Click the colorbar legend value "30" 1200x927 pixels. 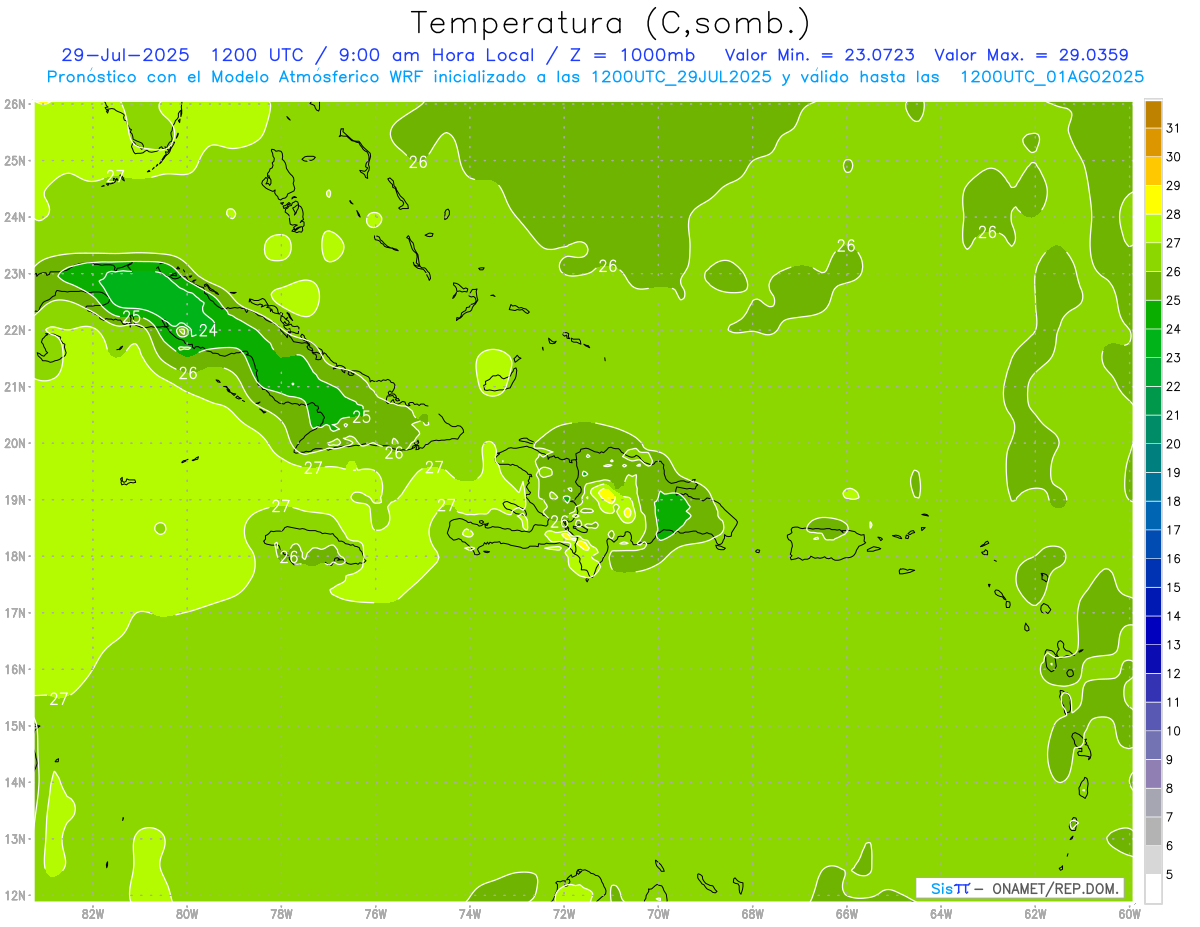point(1174,157)
